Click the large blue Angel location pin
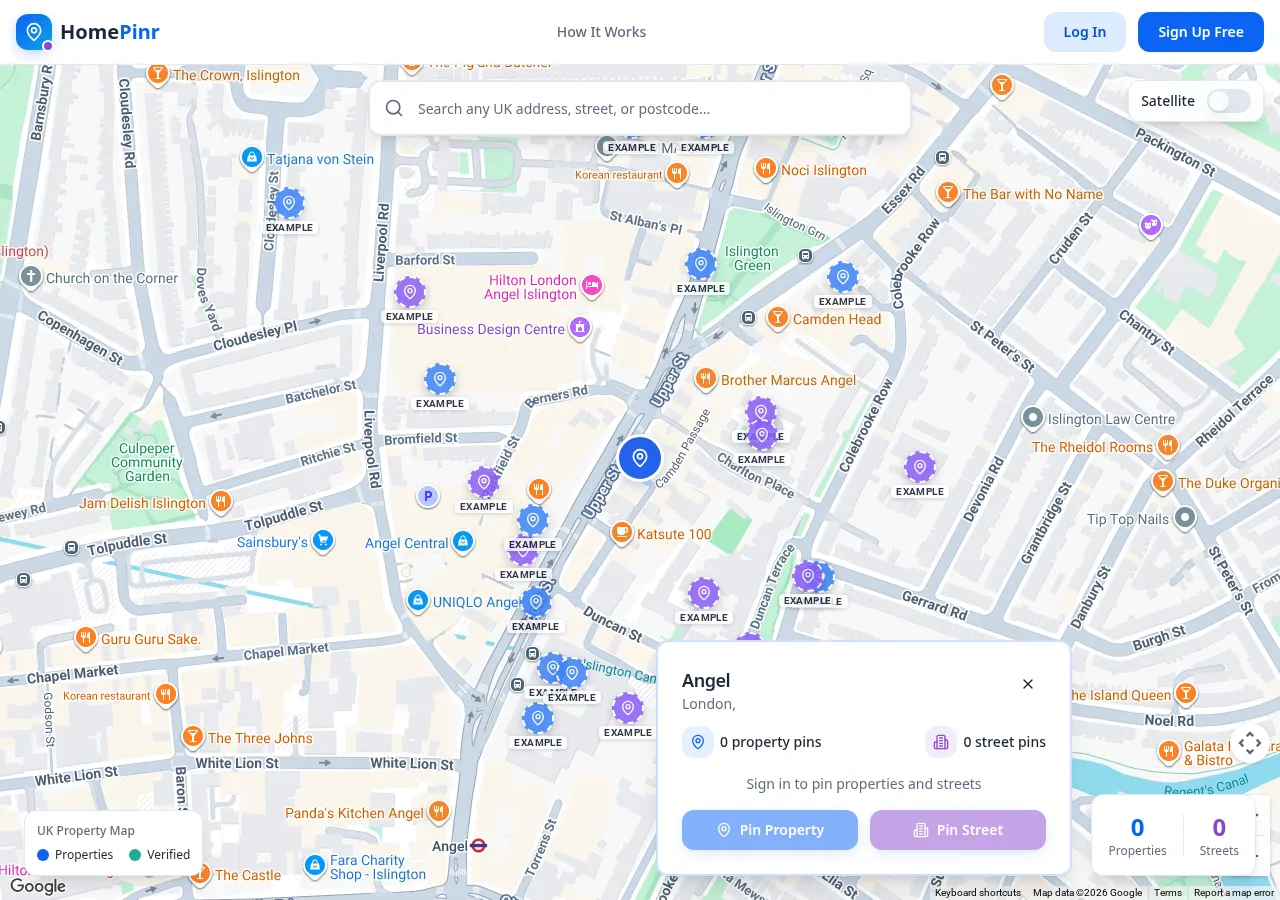This screenshot has width=1280, height=900. pos(640,458)
